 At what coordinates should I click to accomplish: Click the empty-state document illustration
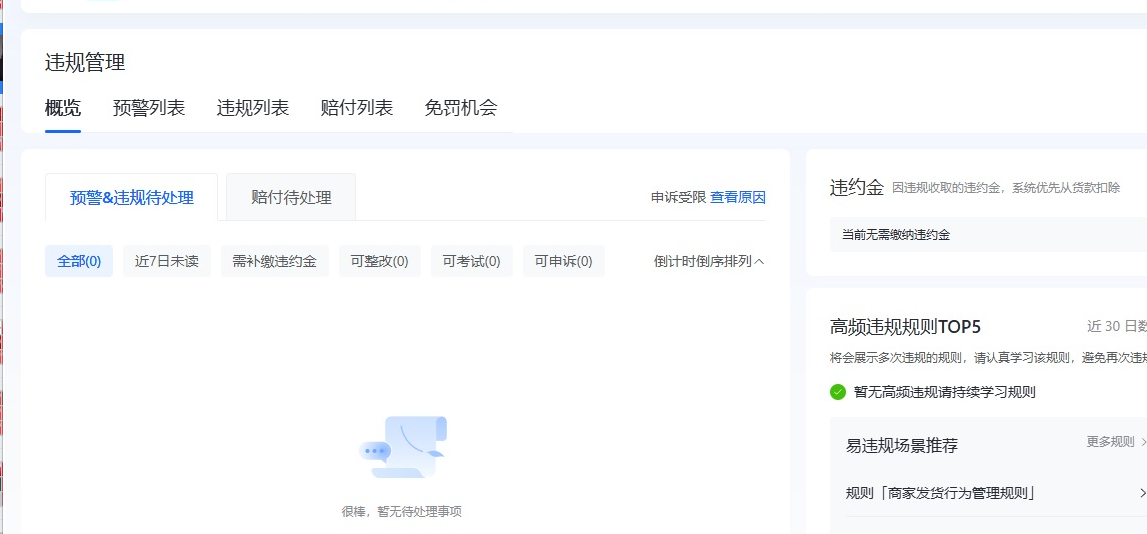point(402,447)
